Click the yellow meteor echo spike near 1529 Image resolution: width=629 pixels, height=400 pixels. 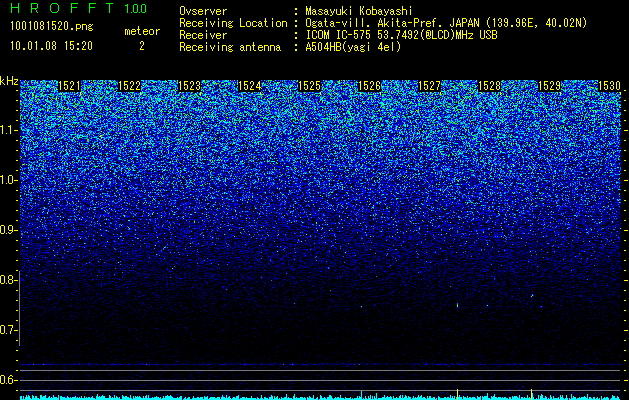point(532,393)
